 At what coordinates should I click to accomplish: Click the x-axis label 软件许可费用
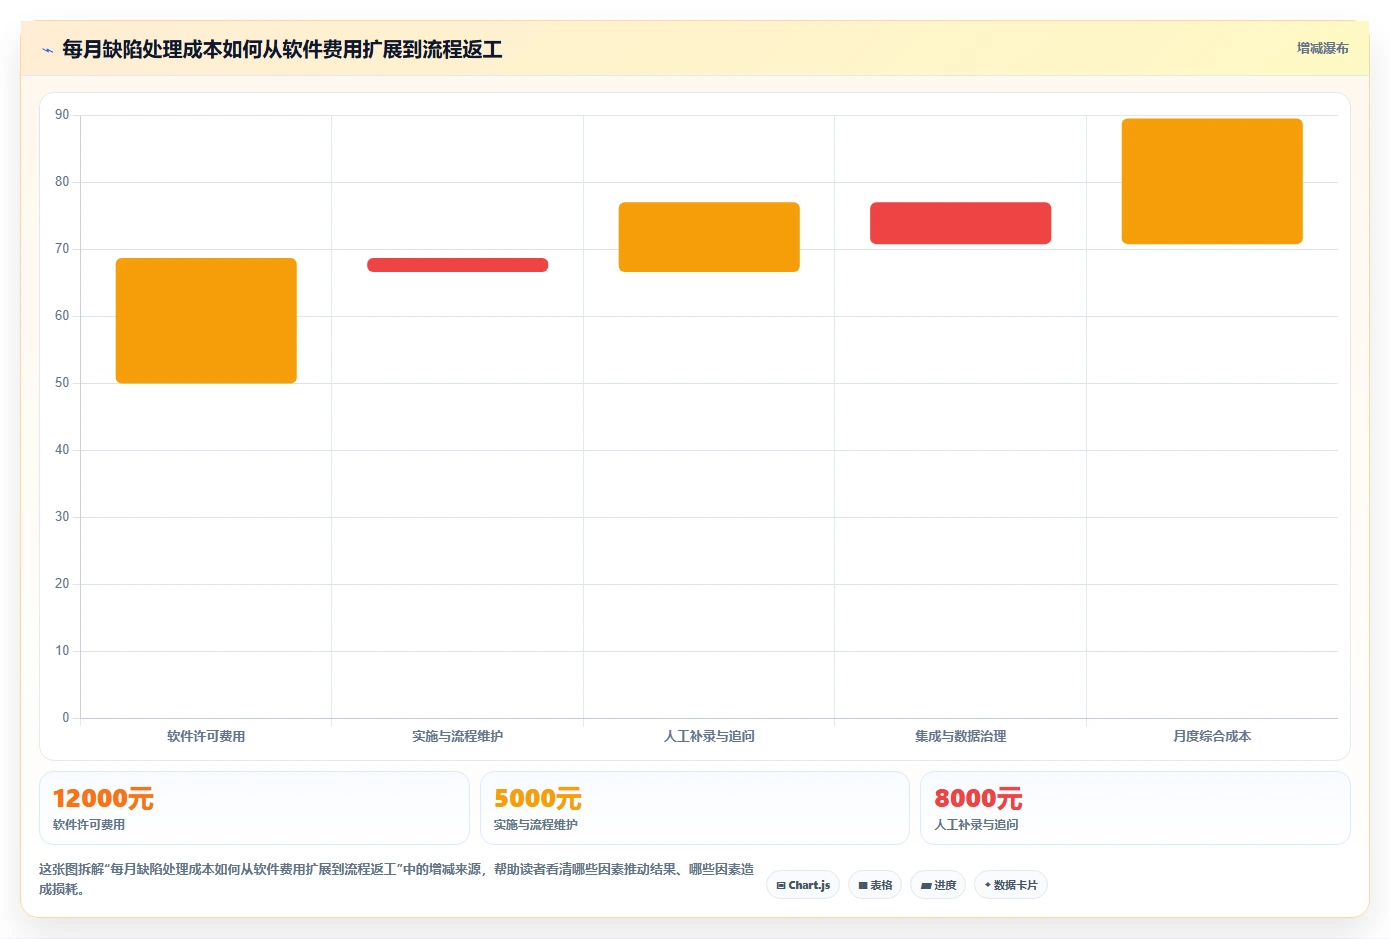tap(206, 736)
